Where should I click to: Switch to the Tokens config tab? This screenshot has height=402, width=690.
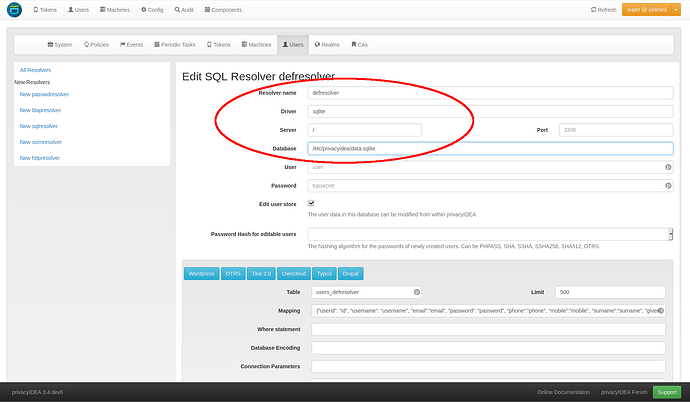(219, 45)
